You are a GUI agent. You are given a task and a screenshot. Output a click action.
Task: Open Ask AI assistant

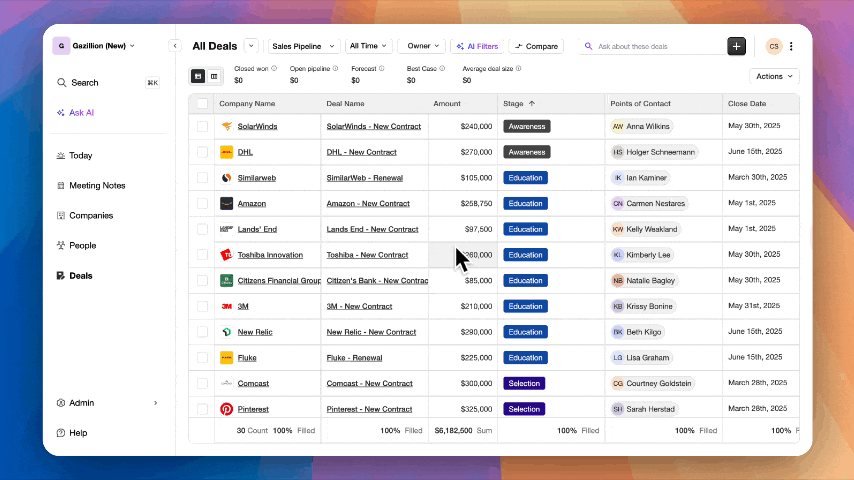[x=75, y=113]
